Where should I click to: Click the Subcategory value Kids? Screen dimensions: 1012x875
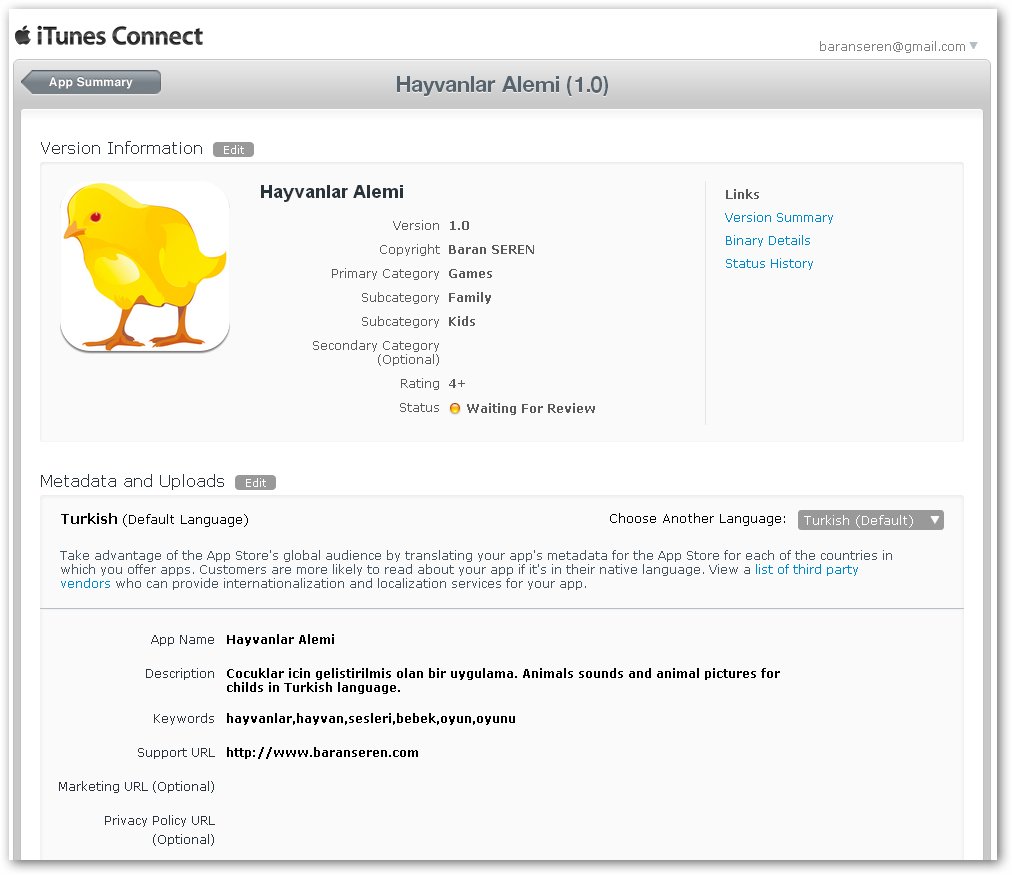pos(461,321)
